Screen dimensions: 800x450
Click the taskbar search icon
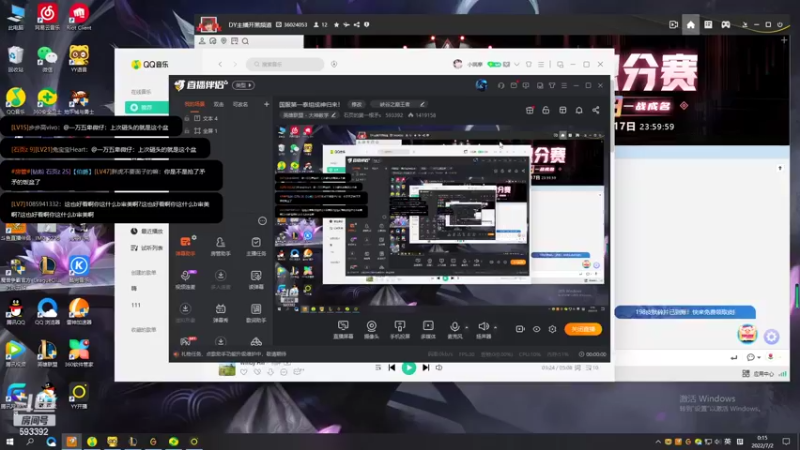point(30,442)
